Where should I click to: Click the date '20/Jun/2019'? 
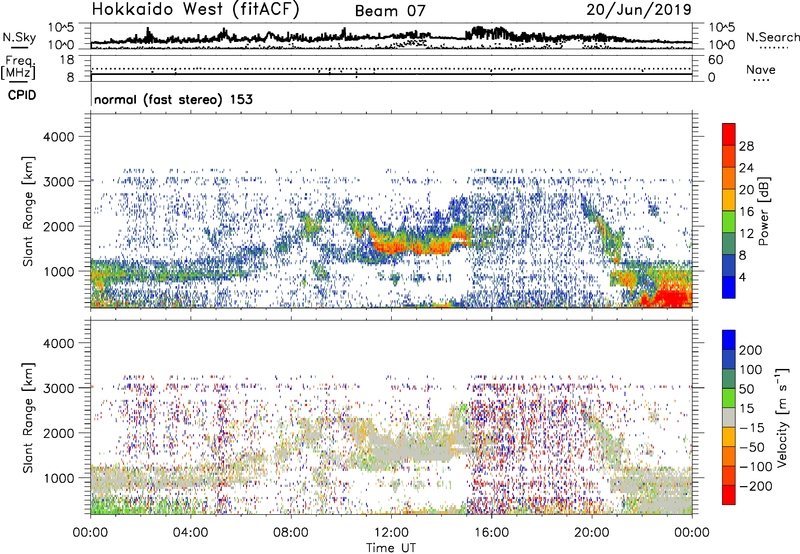[x=639, y=10]
